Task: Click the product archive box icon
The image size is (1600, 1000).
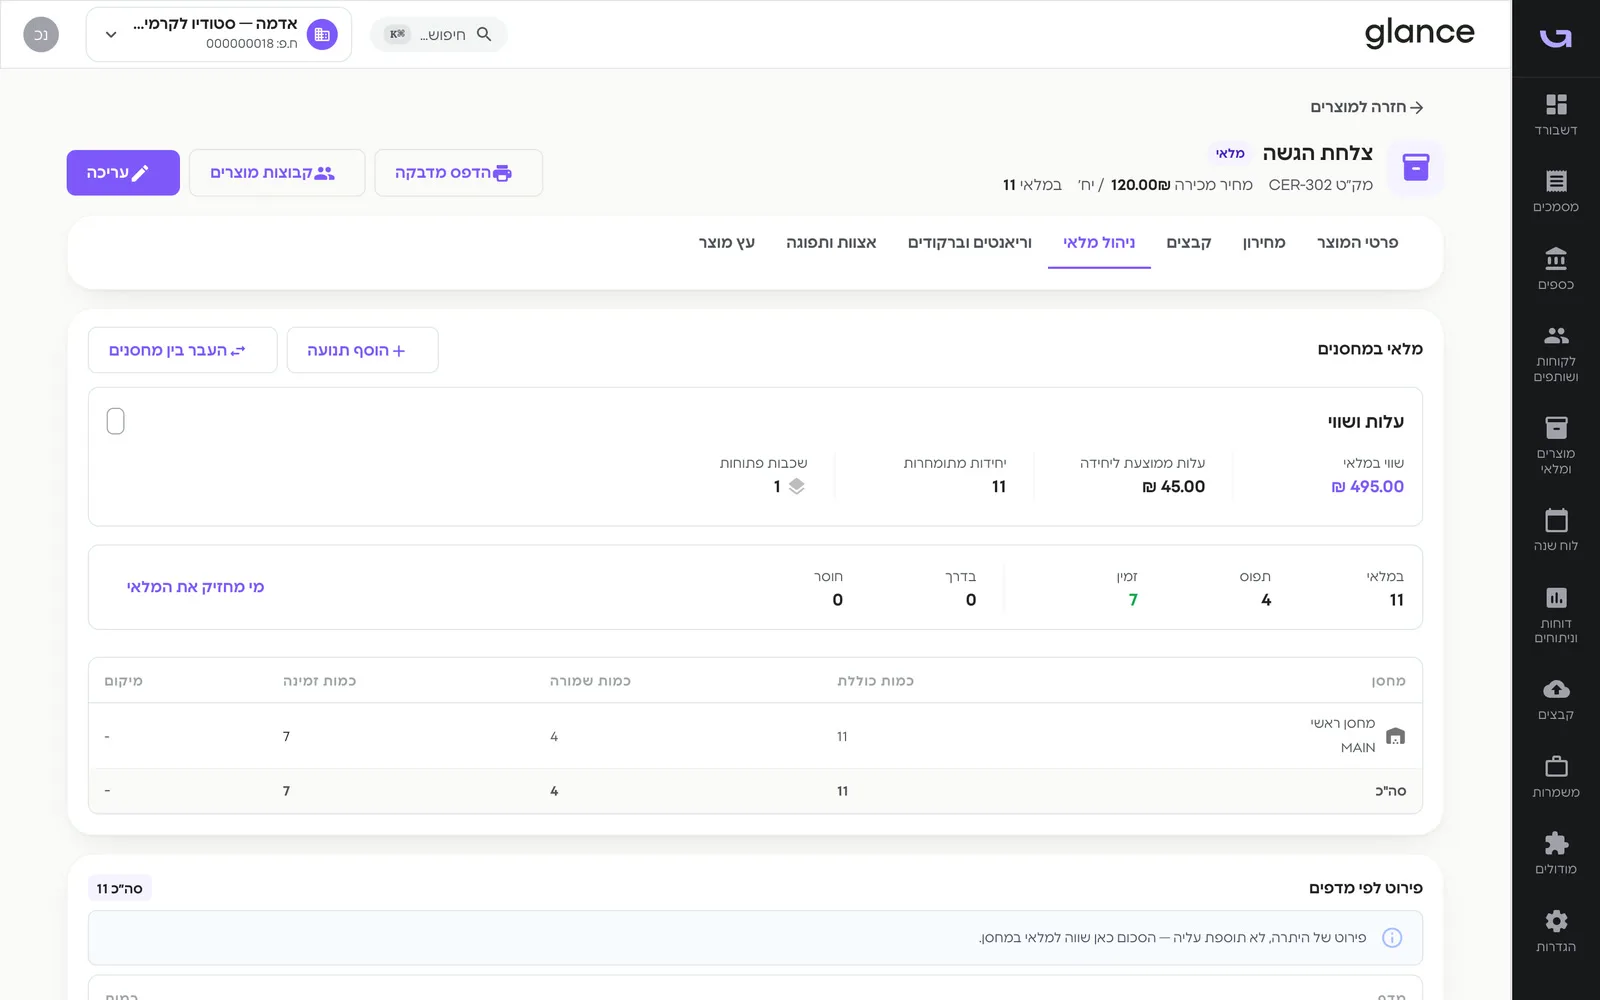Action: coord(1415,167)
